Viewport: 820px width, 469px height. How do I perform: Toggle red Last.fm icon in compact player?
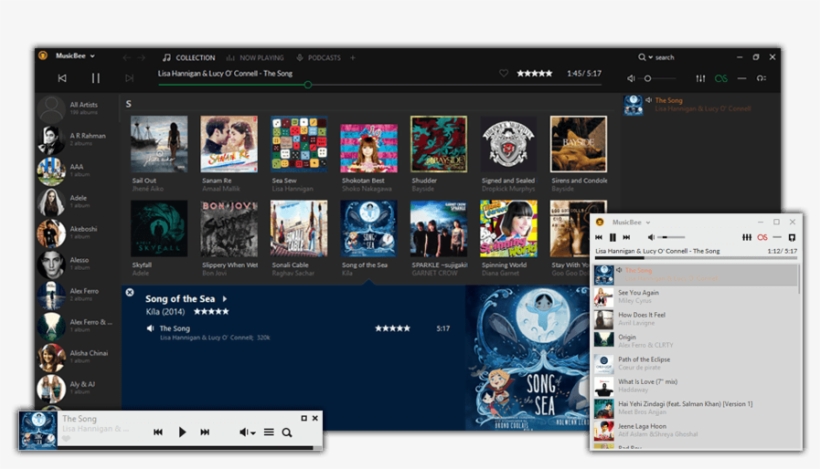click(x=762, y=237)
